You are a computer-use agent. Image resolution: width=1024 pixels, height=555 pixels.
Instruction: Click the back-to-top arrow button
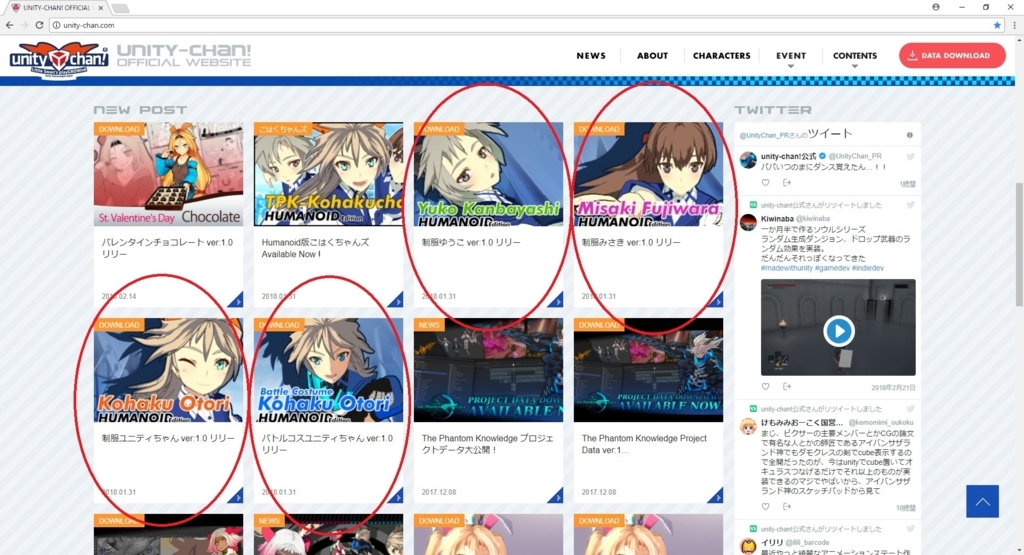(982, 501)
